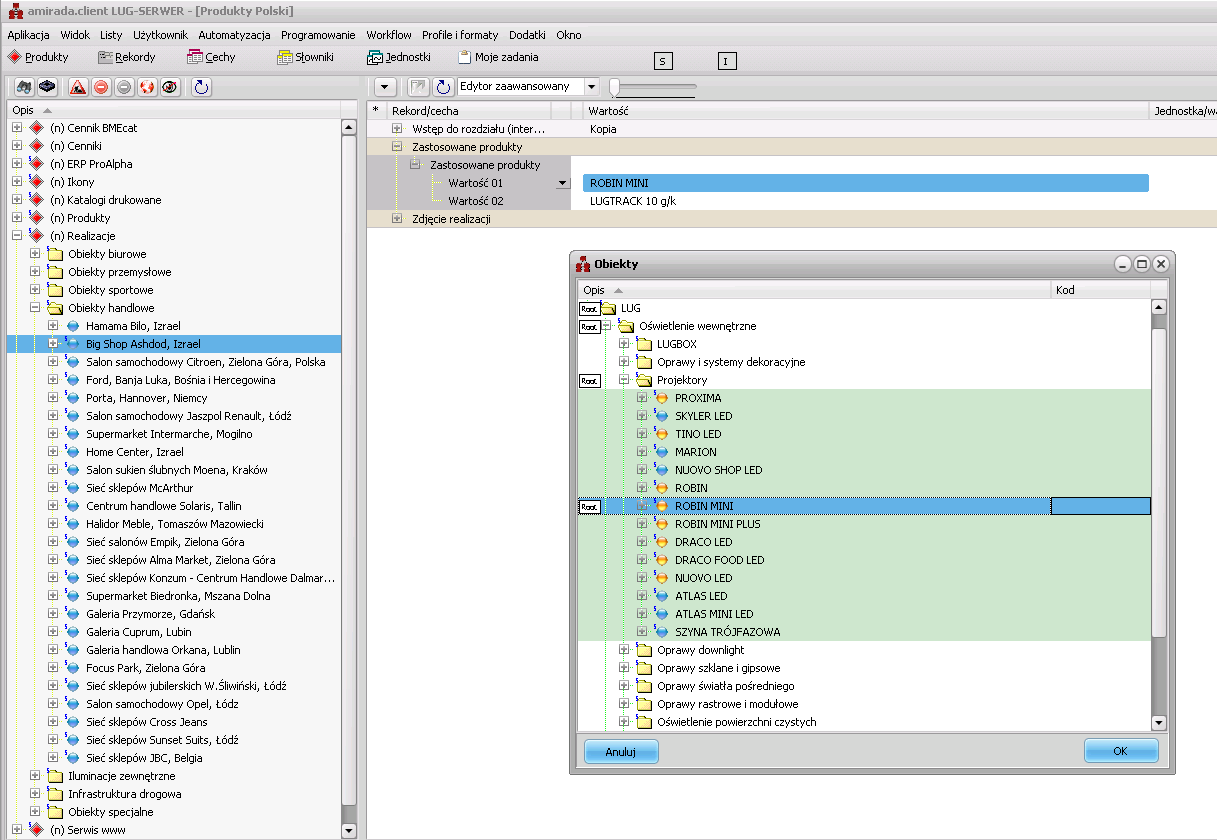The height and width of the screenshot is (840, 1217).
Task: Open the Dodatki menu
Action: pyautogui.click(x=528, y=35)
